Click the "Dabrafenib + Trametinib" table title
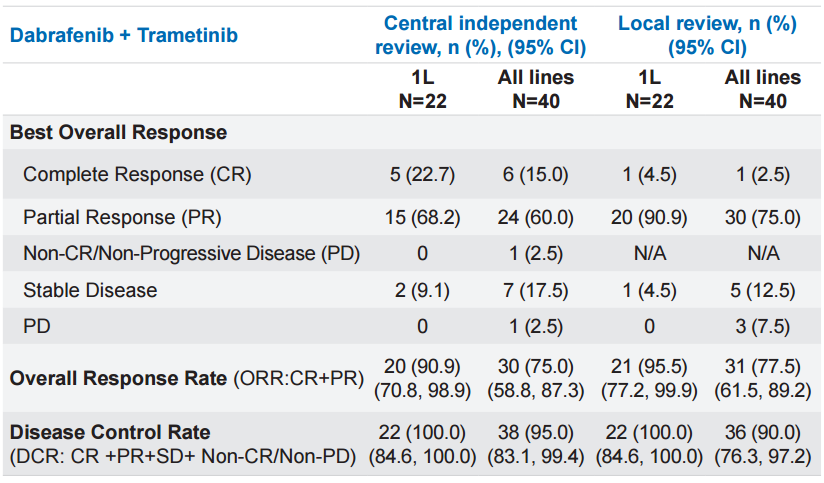 (x=124, y=36)
